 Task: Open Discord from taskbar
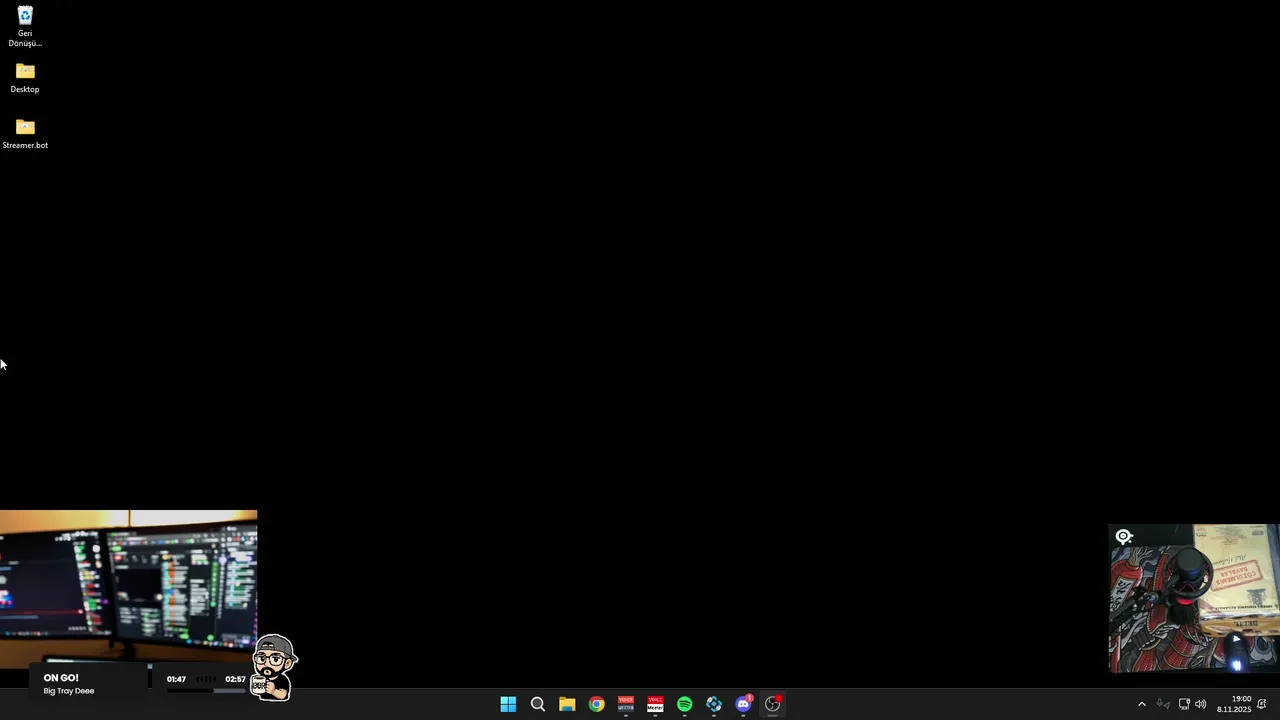pos(743,704)
